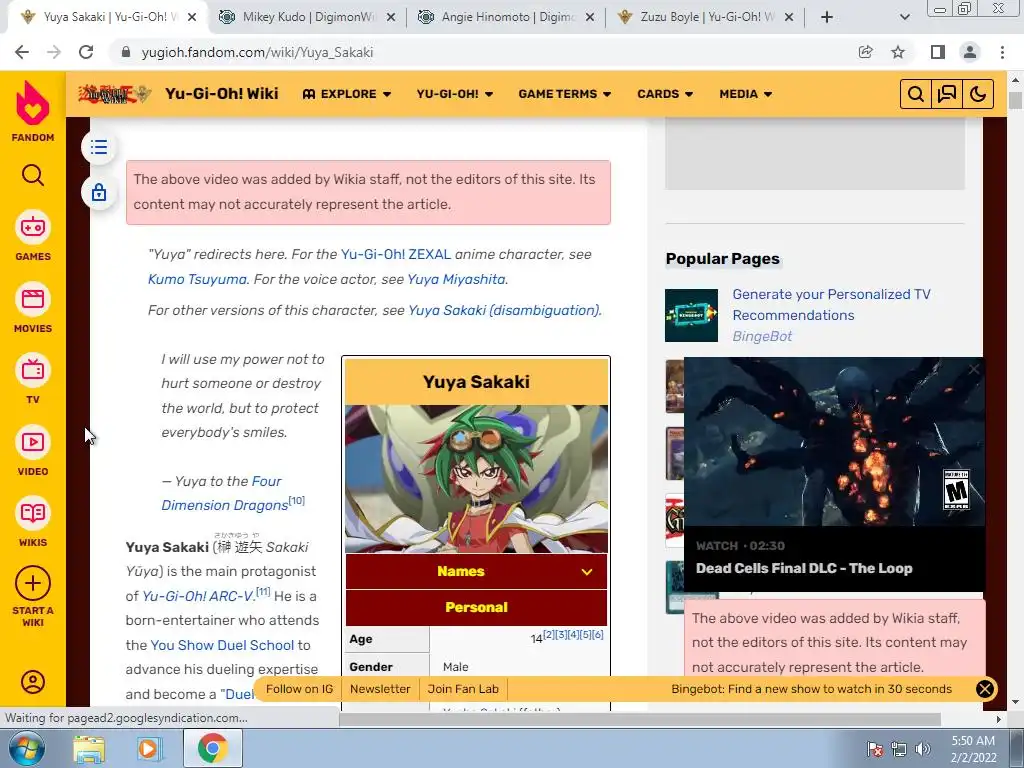The width and height of the screenshot is (1024, 768).
Task: Toggle dark theme with the moon icon
Action: tap(978, 94)
